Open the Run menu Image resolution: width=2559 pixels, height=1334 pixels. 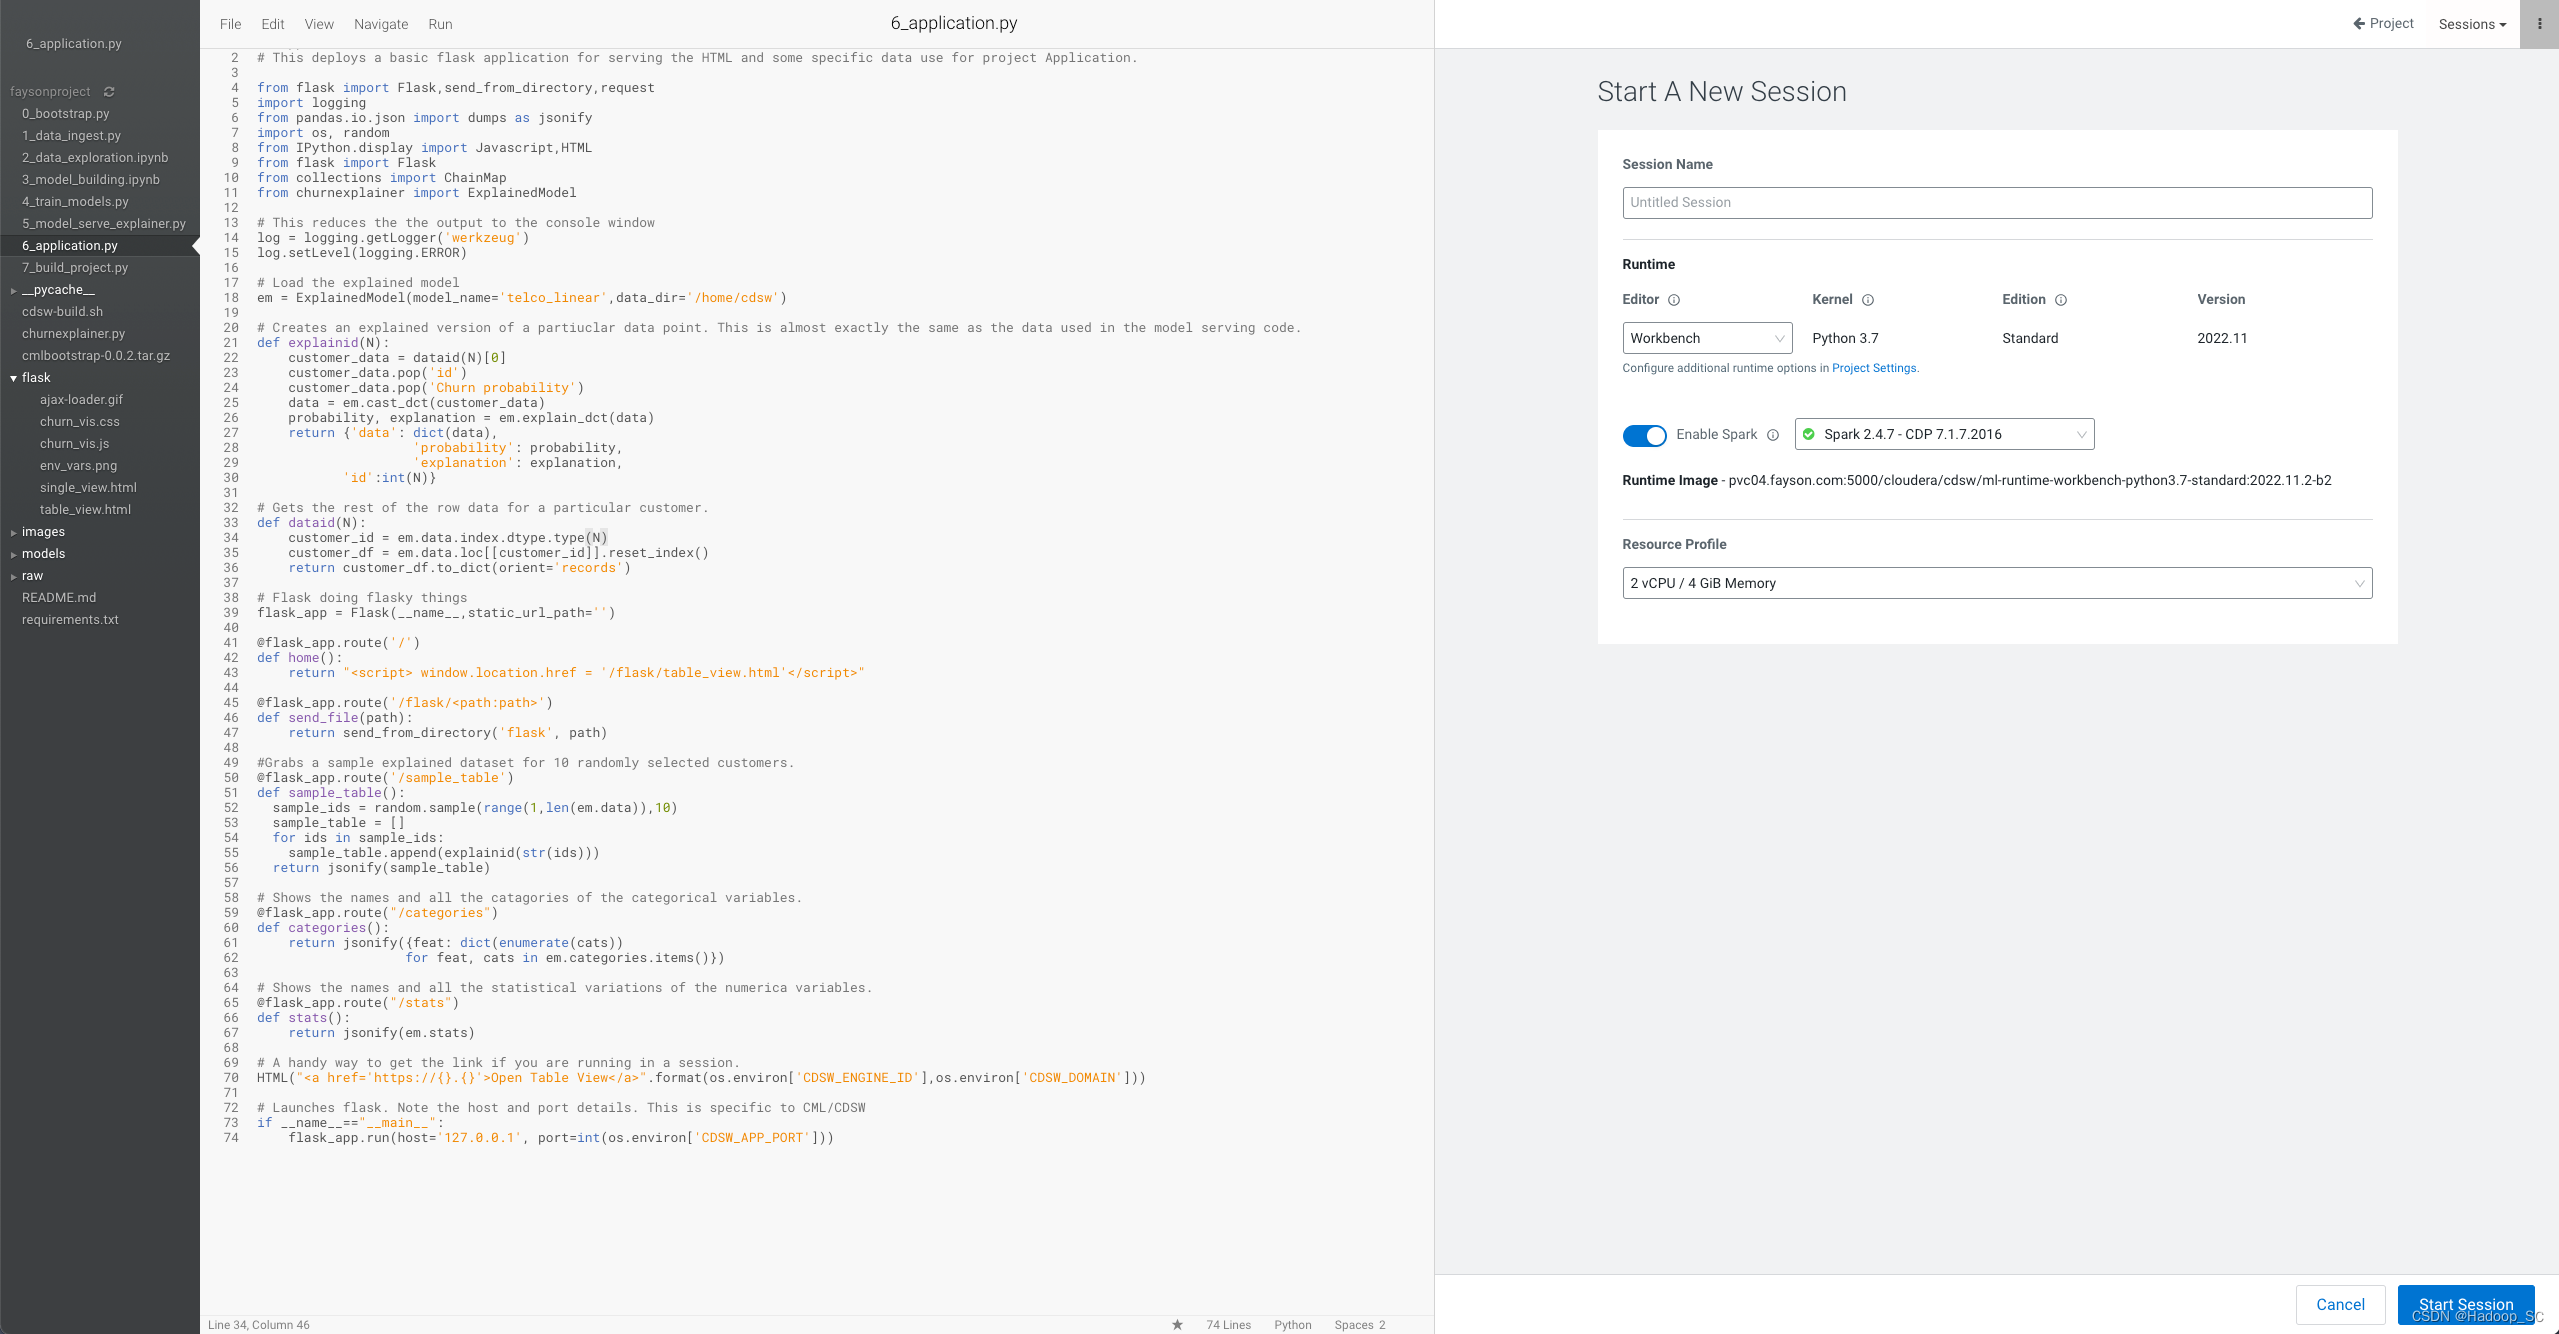pos(440,24)
